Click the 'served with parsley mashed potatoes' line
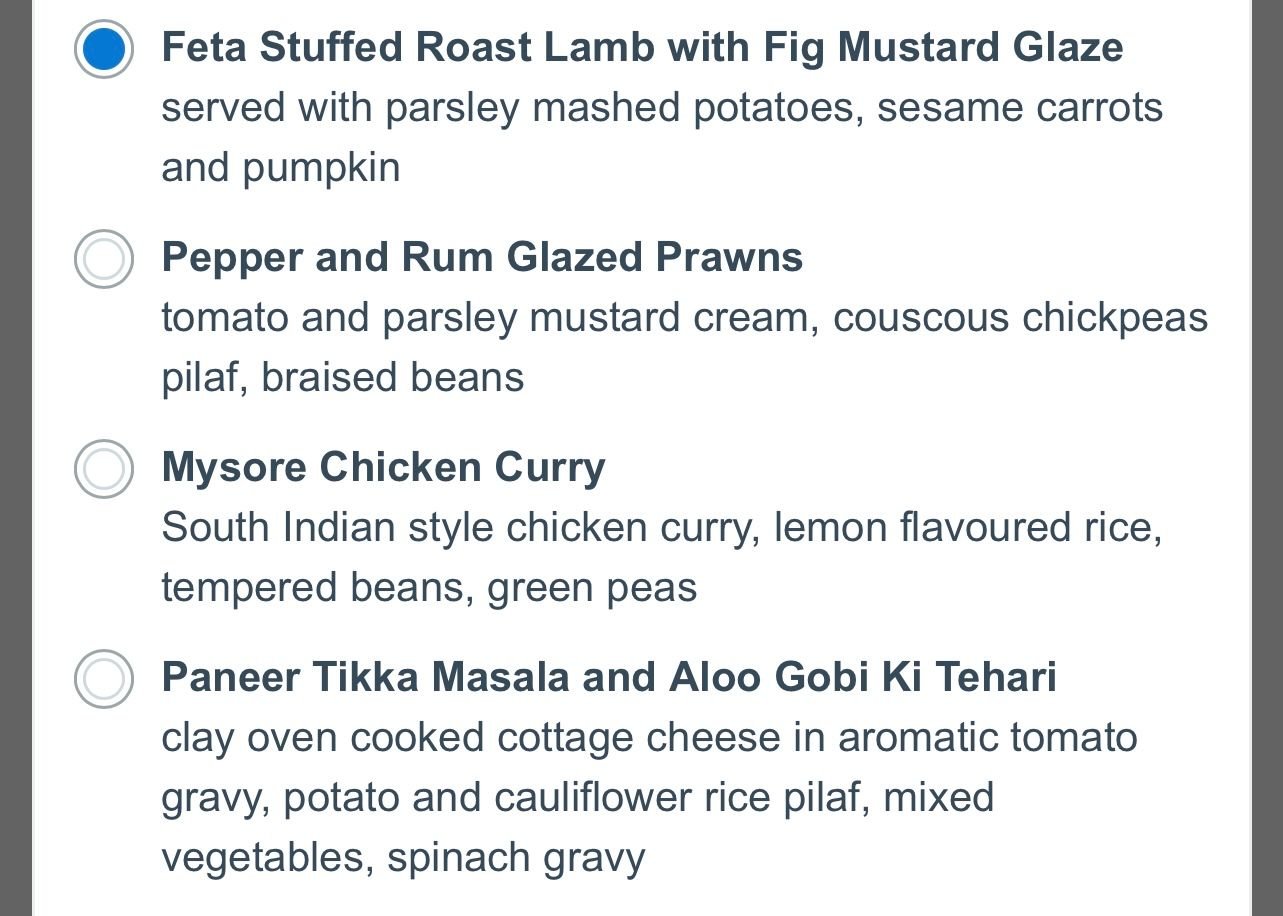 coord(661,107)
